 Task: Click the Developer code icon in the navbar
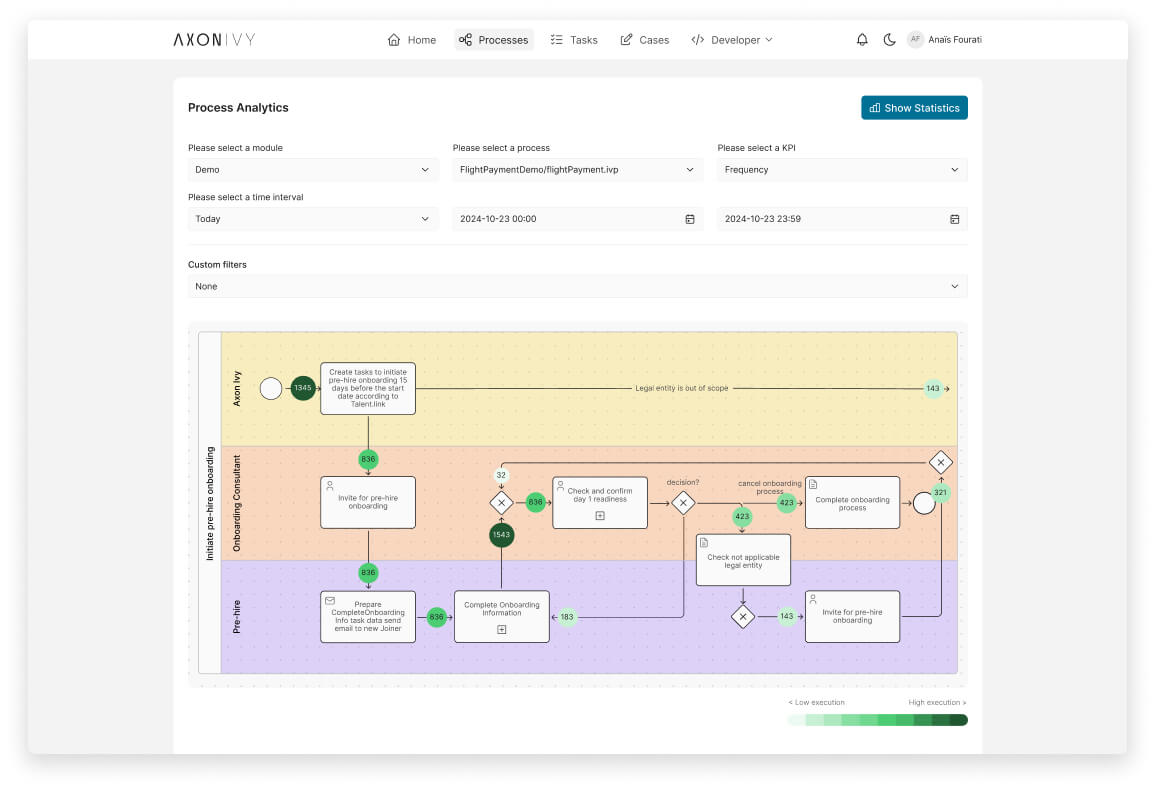click(x=697, y=40)
